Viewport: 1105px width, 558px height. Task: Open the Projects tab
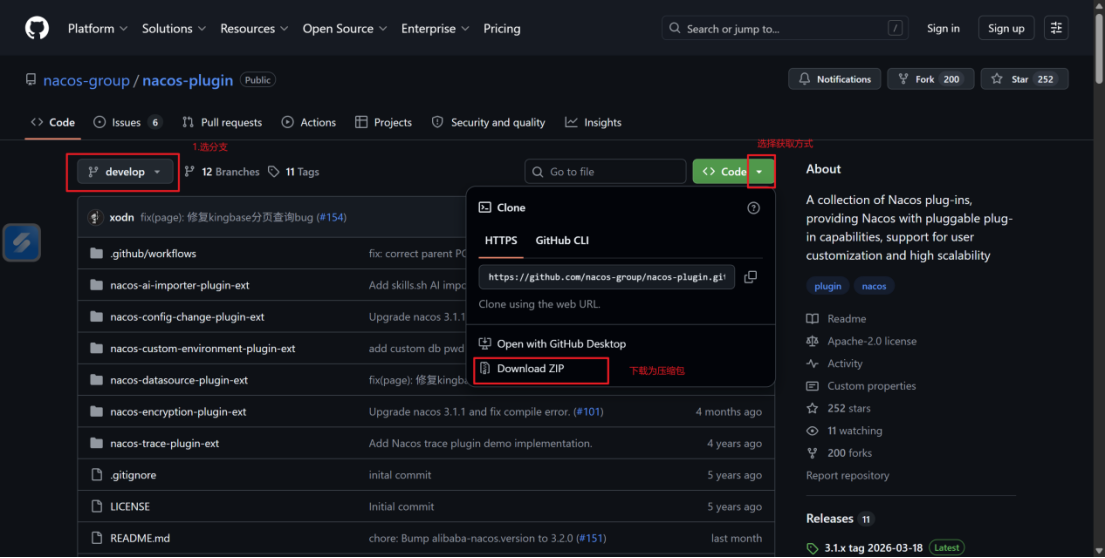(383, 123)
